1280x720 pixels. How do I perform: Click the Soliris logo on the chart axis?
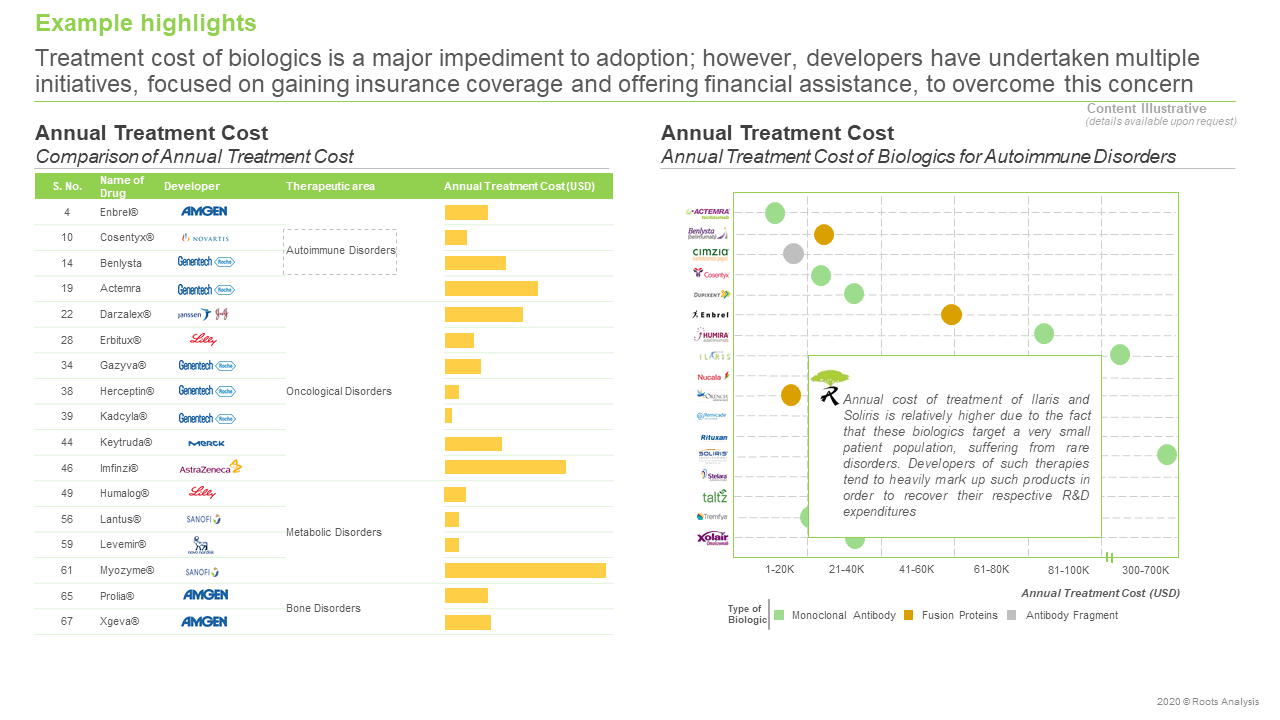pyautogui.click(x=713, y=455)
